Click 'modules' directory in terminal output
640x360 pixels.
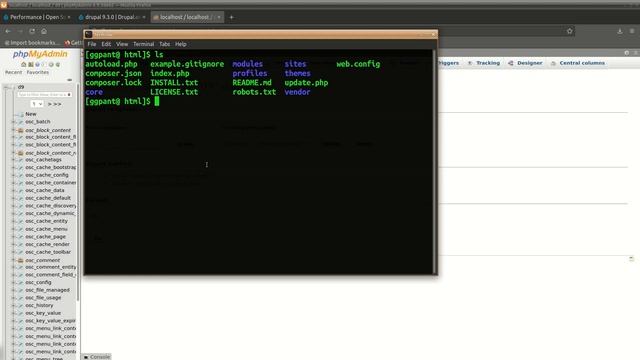click(247, 64)
